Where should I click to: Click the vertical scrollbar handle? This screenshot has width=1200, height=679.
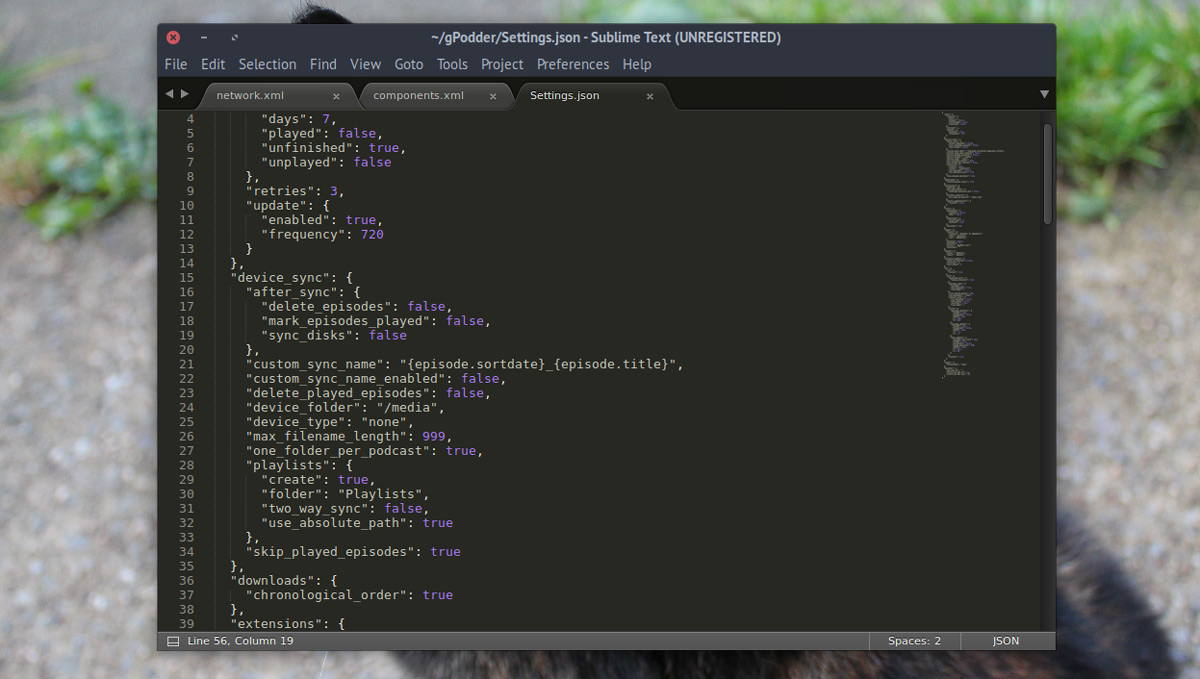click(x=1047, y=173)
